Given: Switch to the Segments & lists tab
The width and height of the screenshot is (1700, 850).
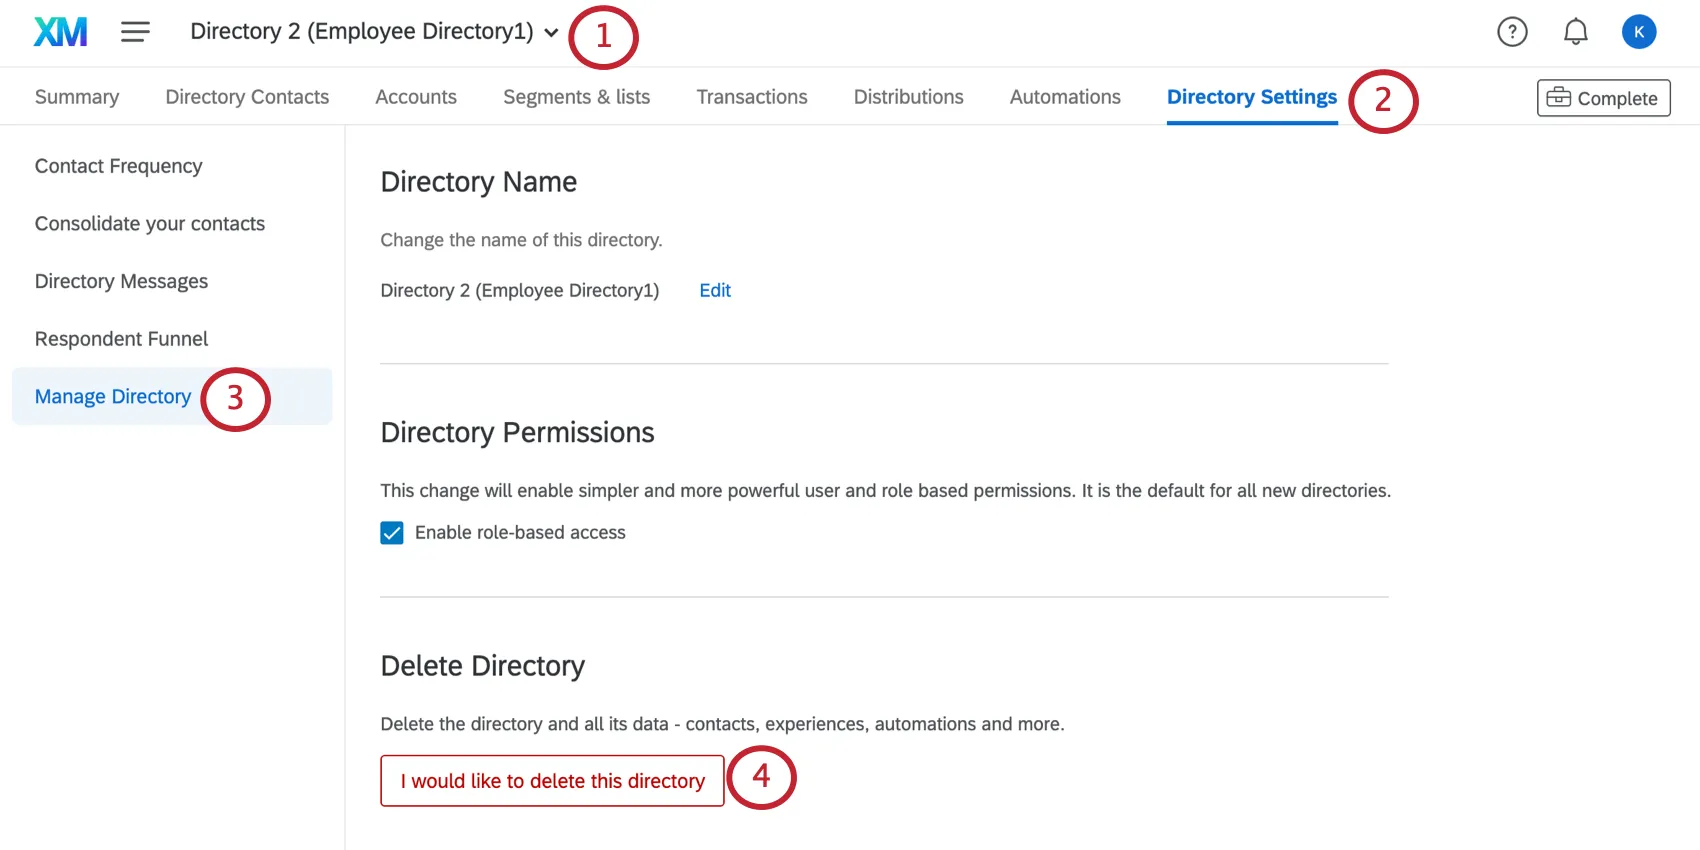Looking at the screenshot, I should pyautogui.click(x=576, y=96).
